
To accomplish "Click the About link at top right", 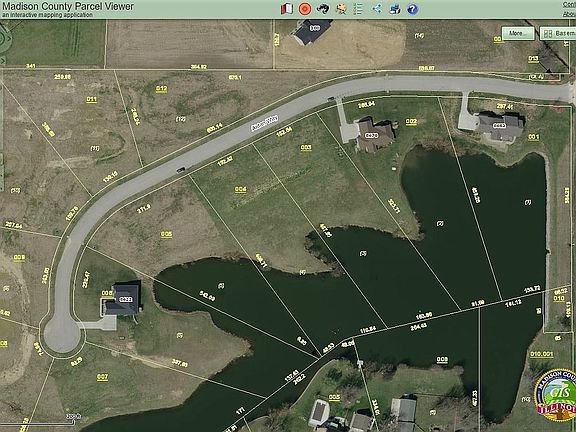I will click(569, 14).
